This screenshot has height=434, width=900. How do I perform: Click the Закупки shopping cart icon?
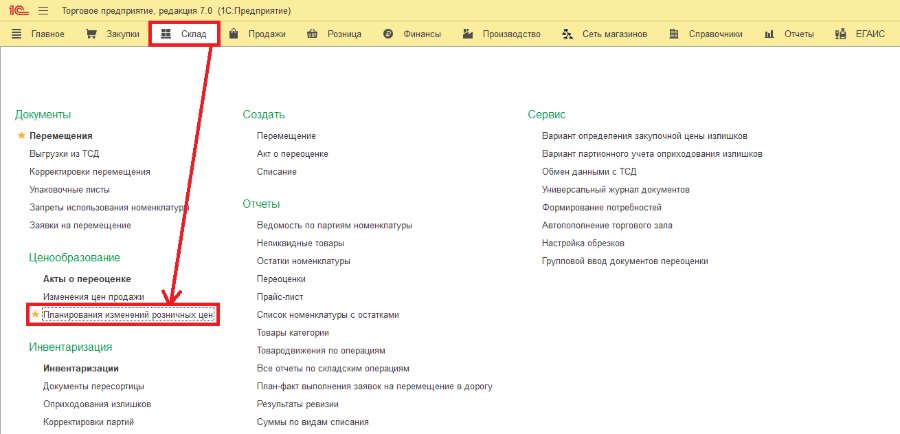pyautogui.click(x=91, y=34)
